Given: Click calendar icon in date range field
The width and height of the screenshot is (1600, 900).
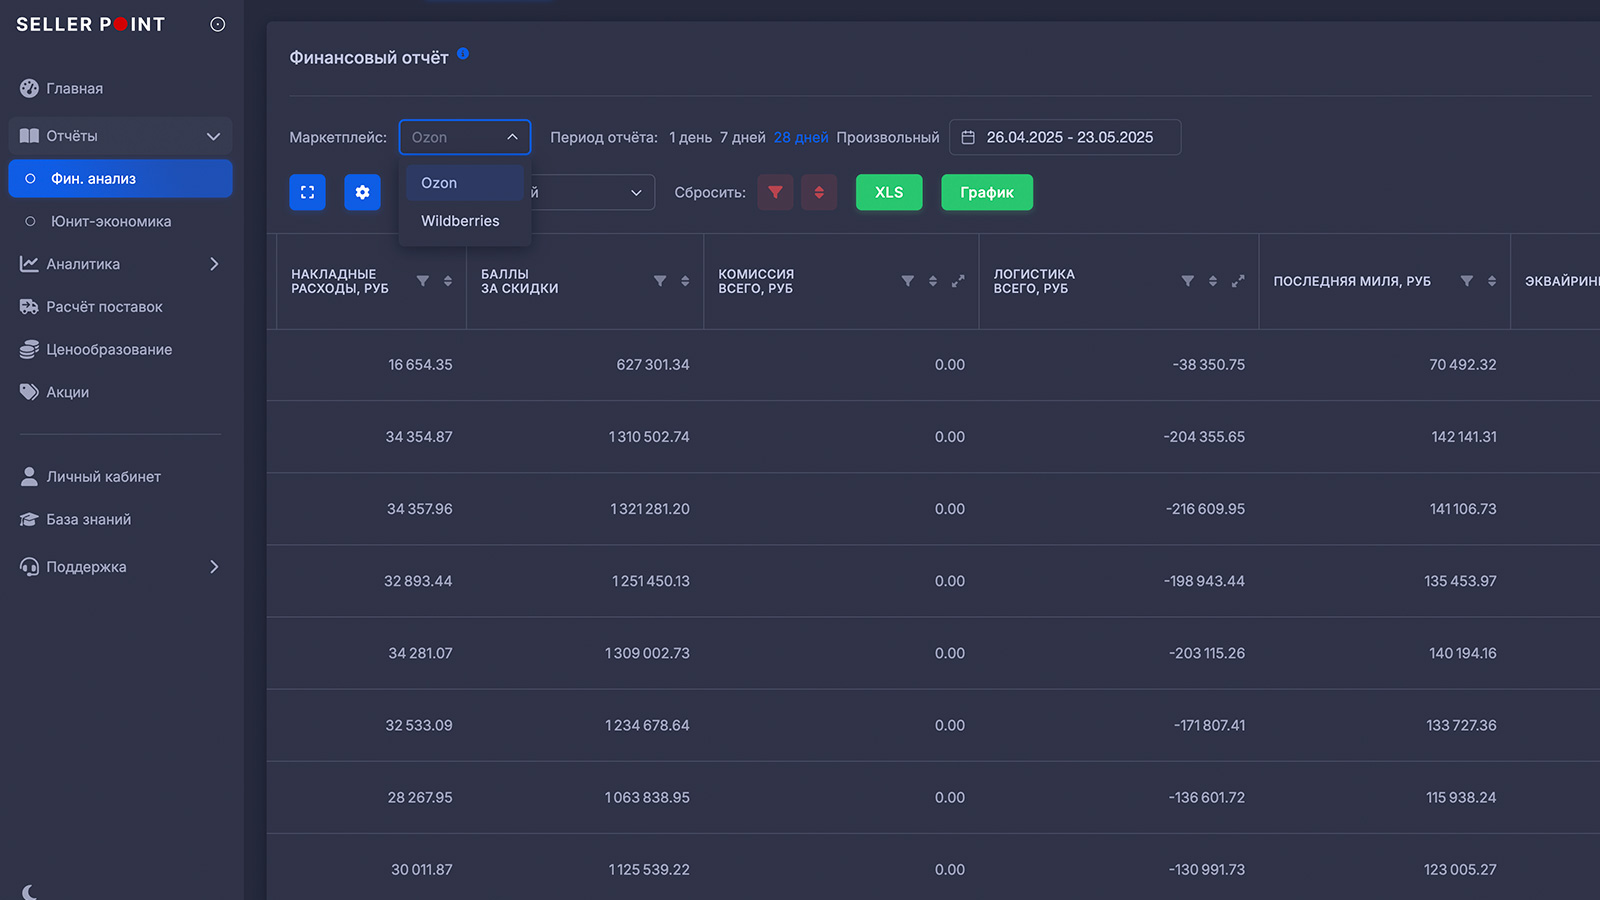Looking at the screenshot, I should [x=968, y=137].
